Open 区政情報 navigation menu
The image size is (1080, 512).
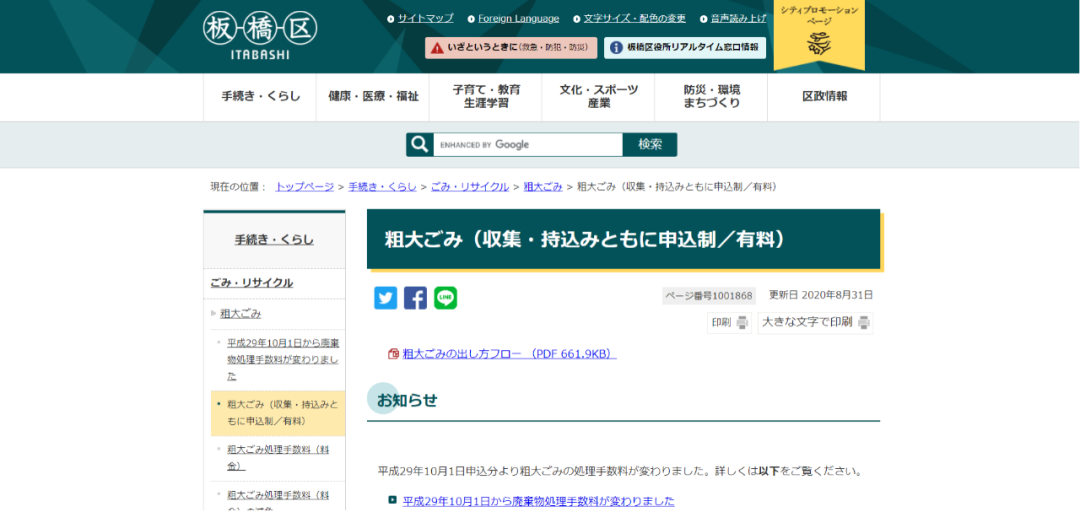point(824,97)
